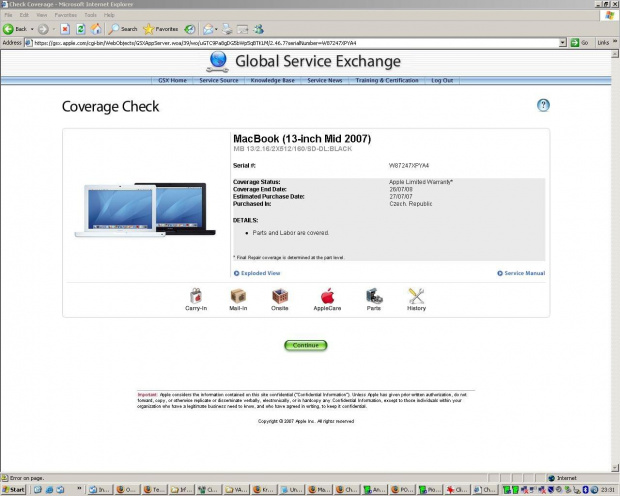The height and width of the screenshot is (496, 620).
Task: Click the blue help question mark icon
Action: coord(543,105)
